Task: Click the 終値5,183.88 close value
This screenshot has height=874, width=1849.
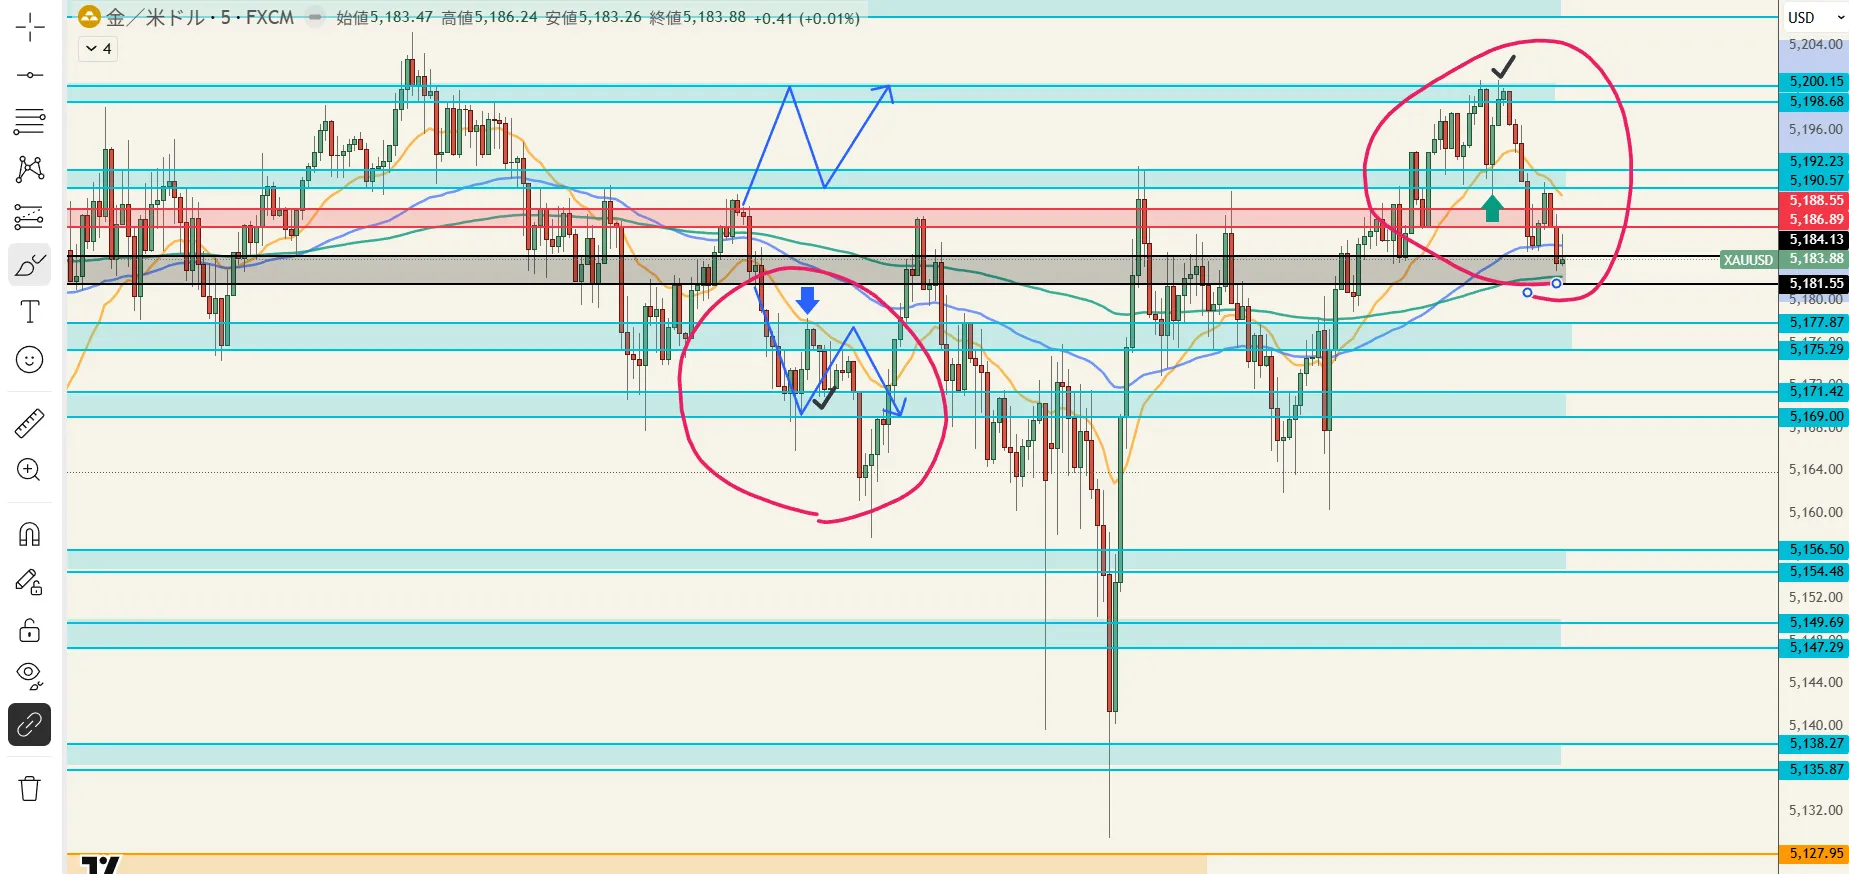Action: [x=697, y=17]
